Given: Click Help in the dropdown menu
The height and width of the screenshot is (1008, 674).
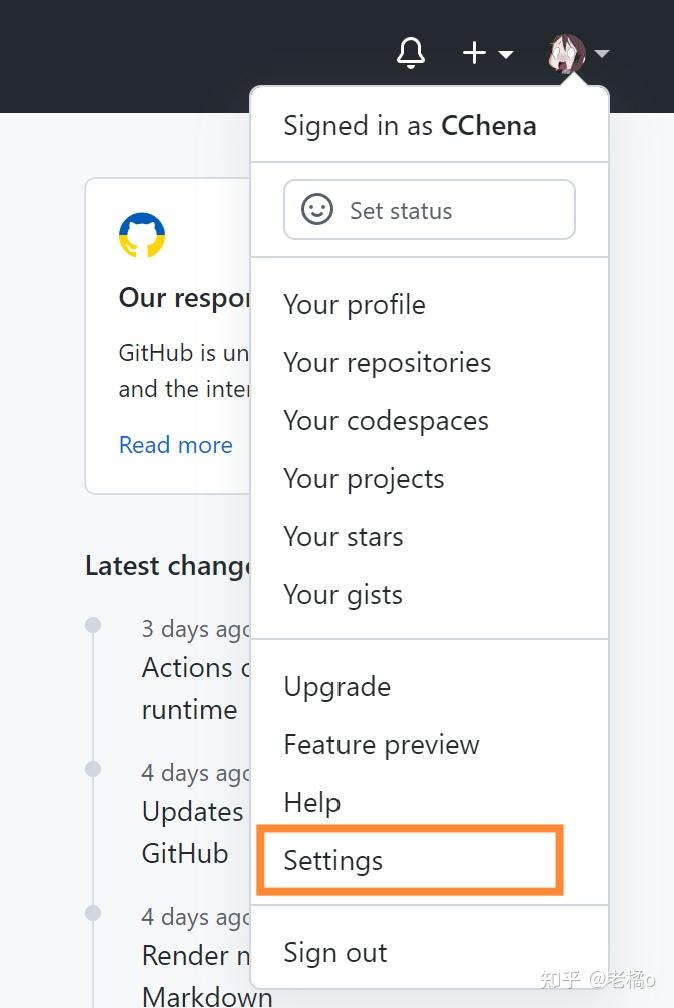Looking at the screenshot, I should point(312,803).
